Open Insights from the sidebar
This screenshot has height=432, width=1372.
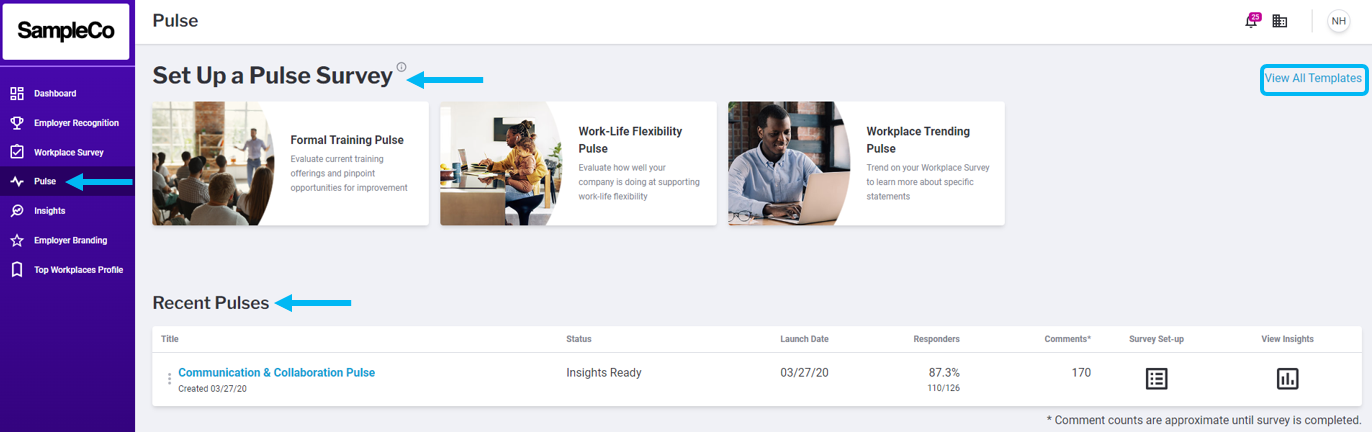(49, 211)
